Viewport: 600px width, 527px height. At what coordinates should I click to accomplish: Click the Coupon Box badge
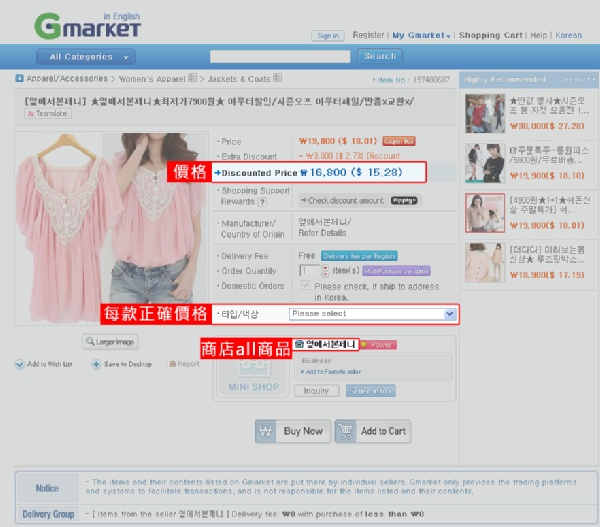pos(399,141)
